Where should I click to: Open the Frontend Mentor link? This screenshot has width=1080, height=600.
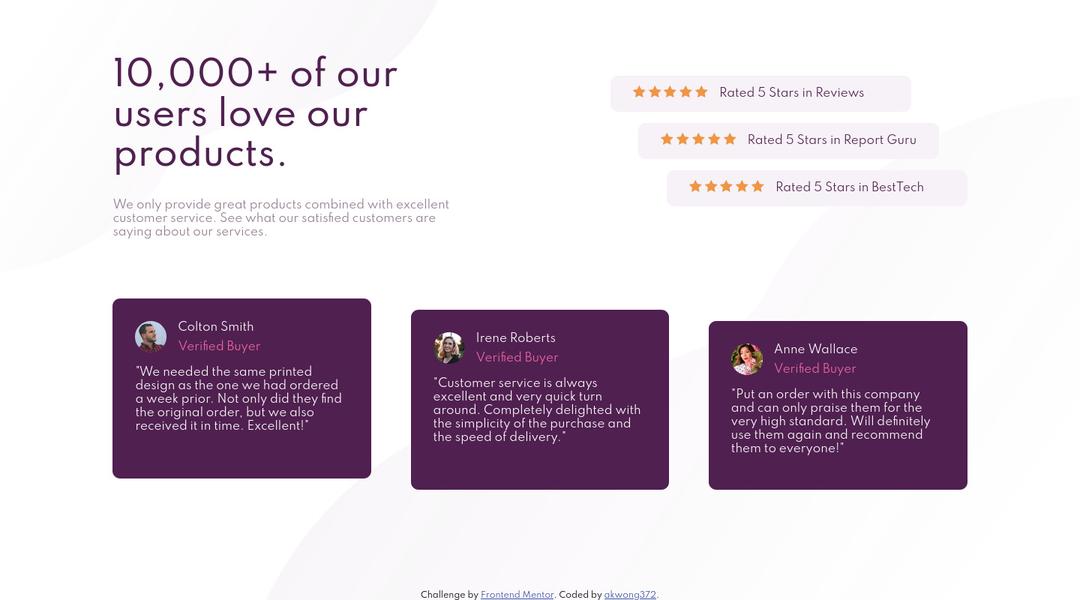(517, 595)
